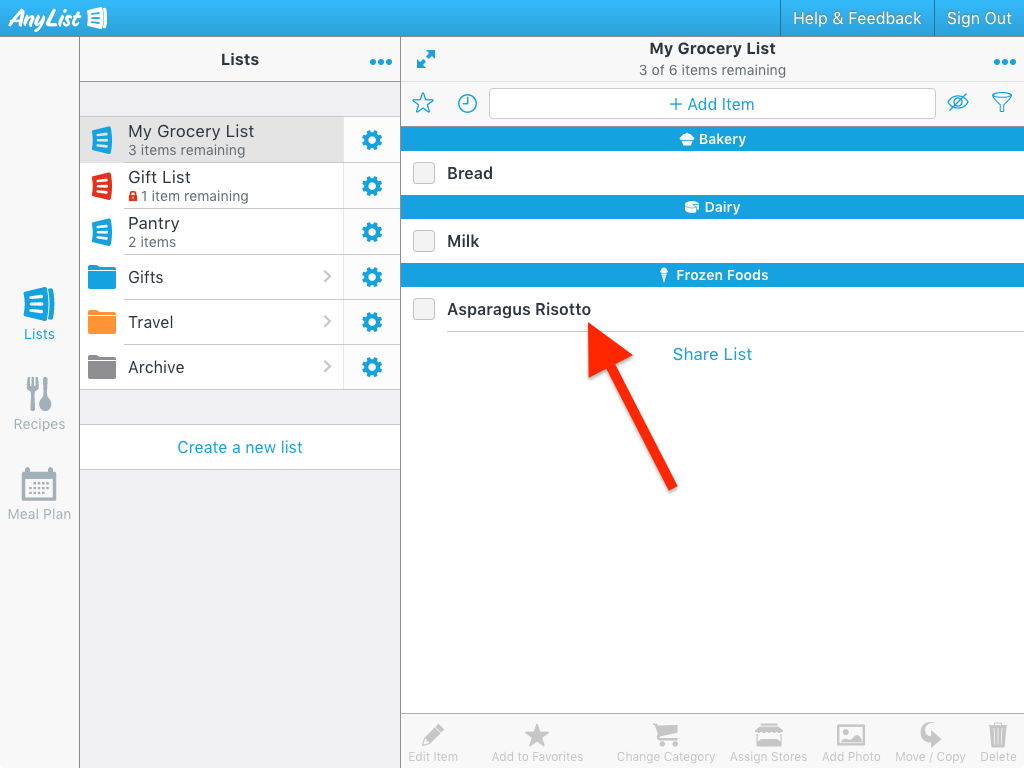The height and width of the screenshot is (768, 1024).
Task: Click Create a new list
Action: pos(240,447)
